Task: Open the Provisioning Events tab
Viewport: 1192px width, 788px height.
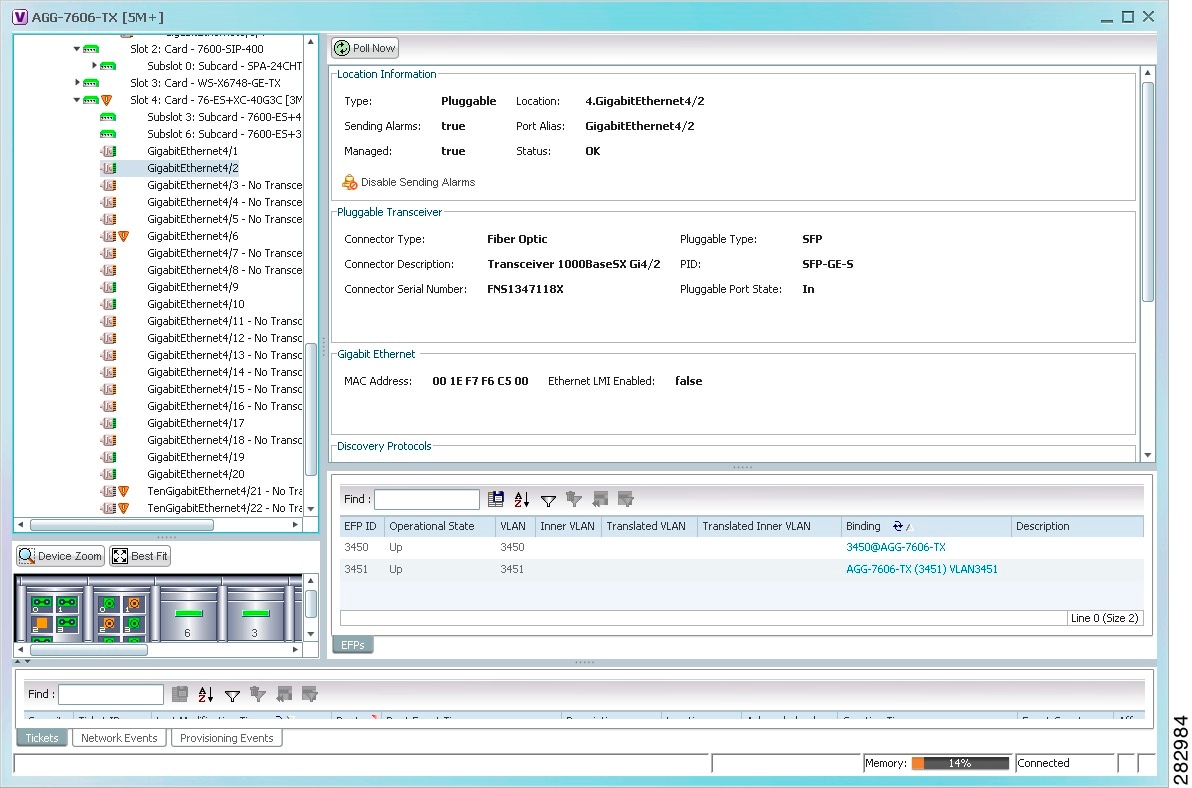Action: coord(227,738)
